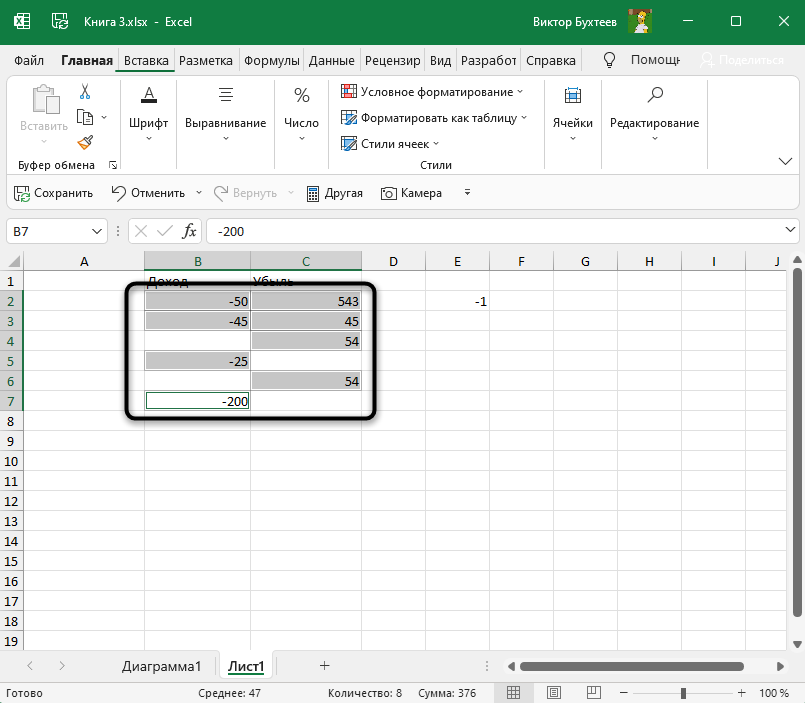This screenshot has width=805, height=703.
Task: Expand the Name Box dropdown
Action: [98, 231]
